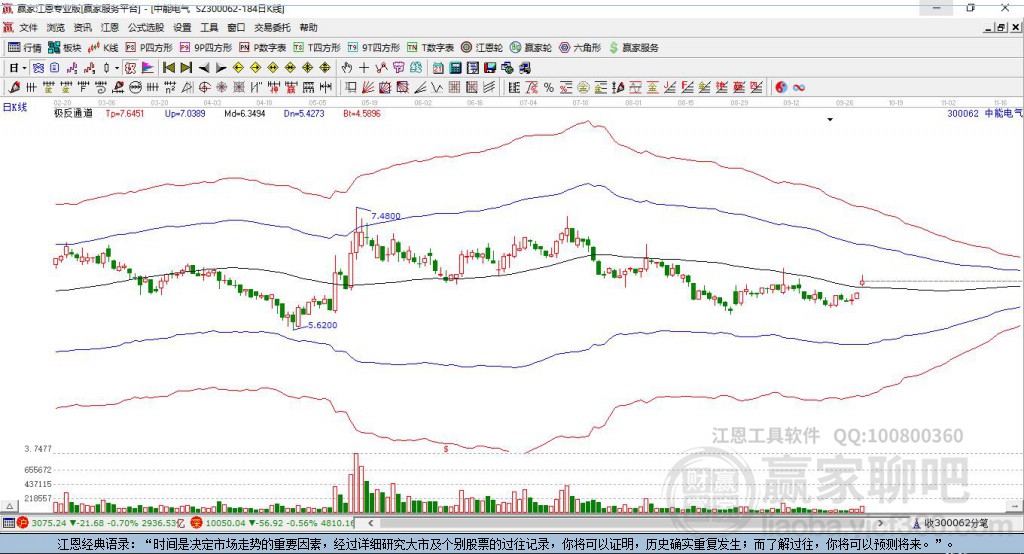
Task: Open the calendar icon showing 21
Action: (x=438, y=68)
